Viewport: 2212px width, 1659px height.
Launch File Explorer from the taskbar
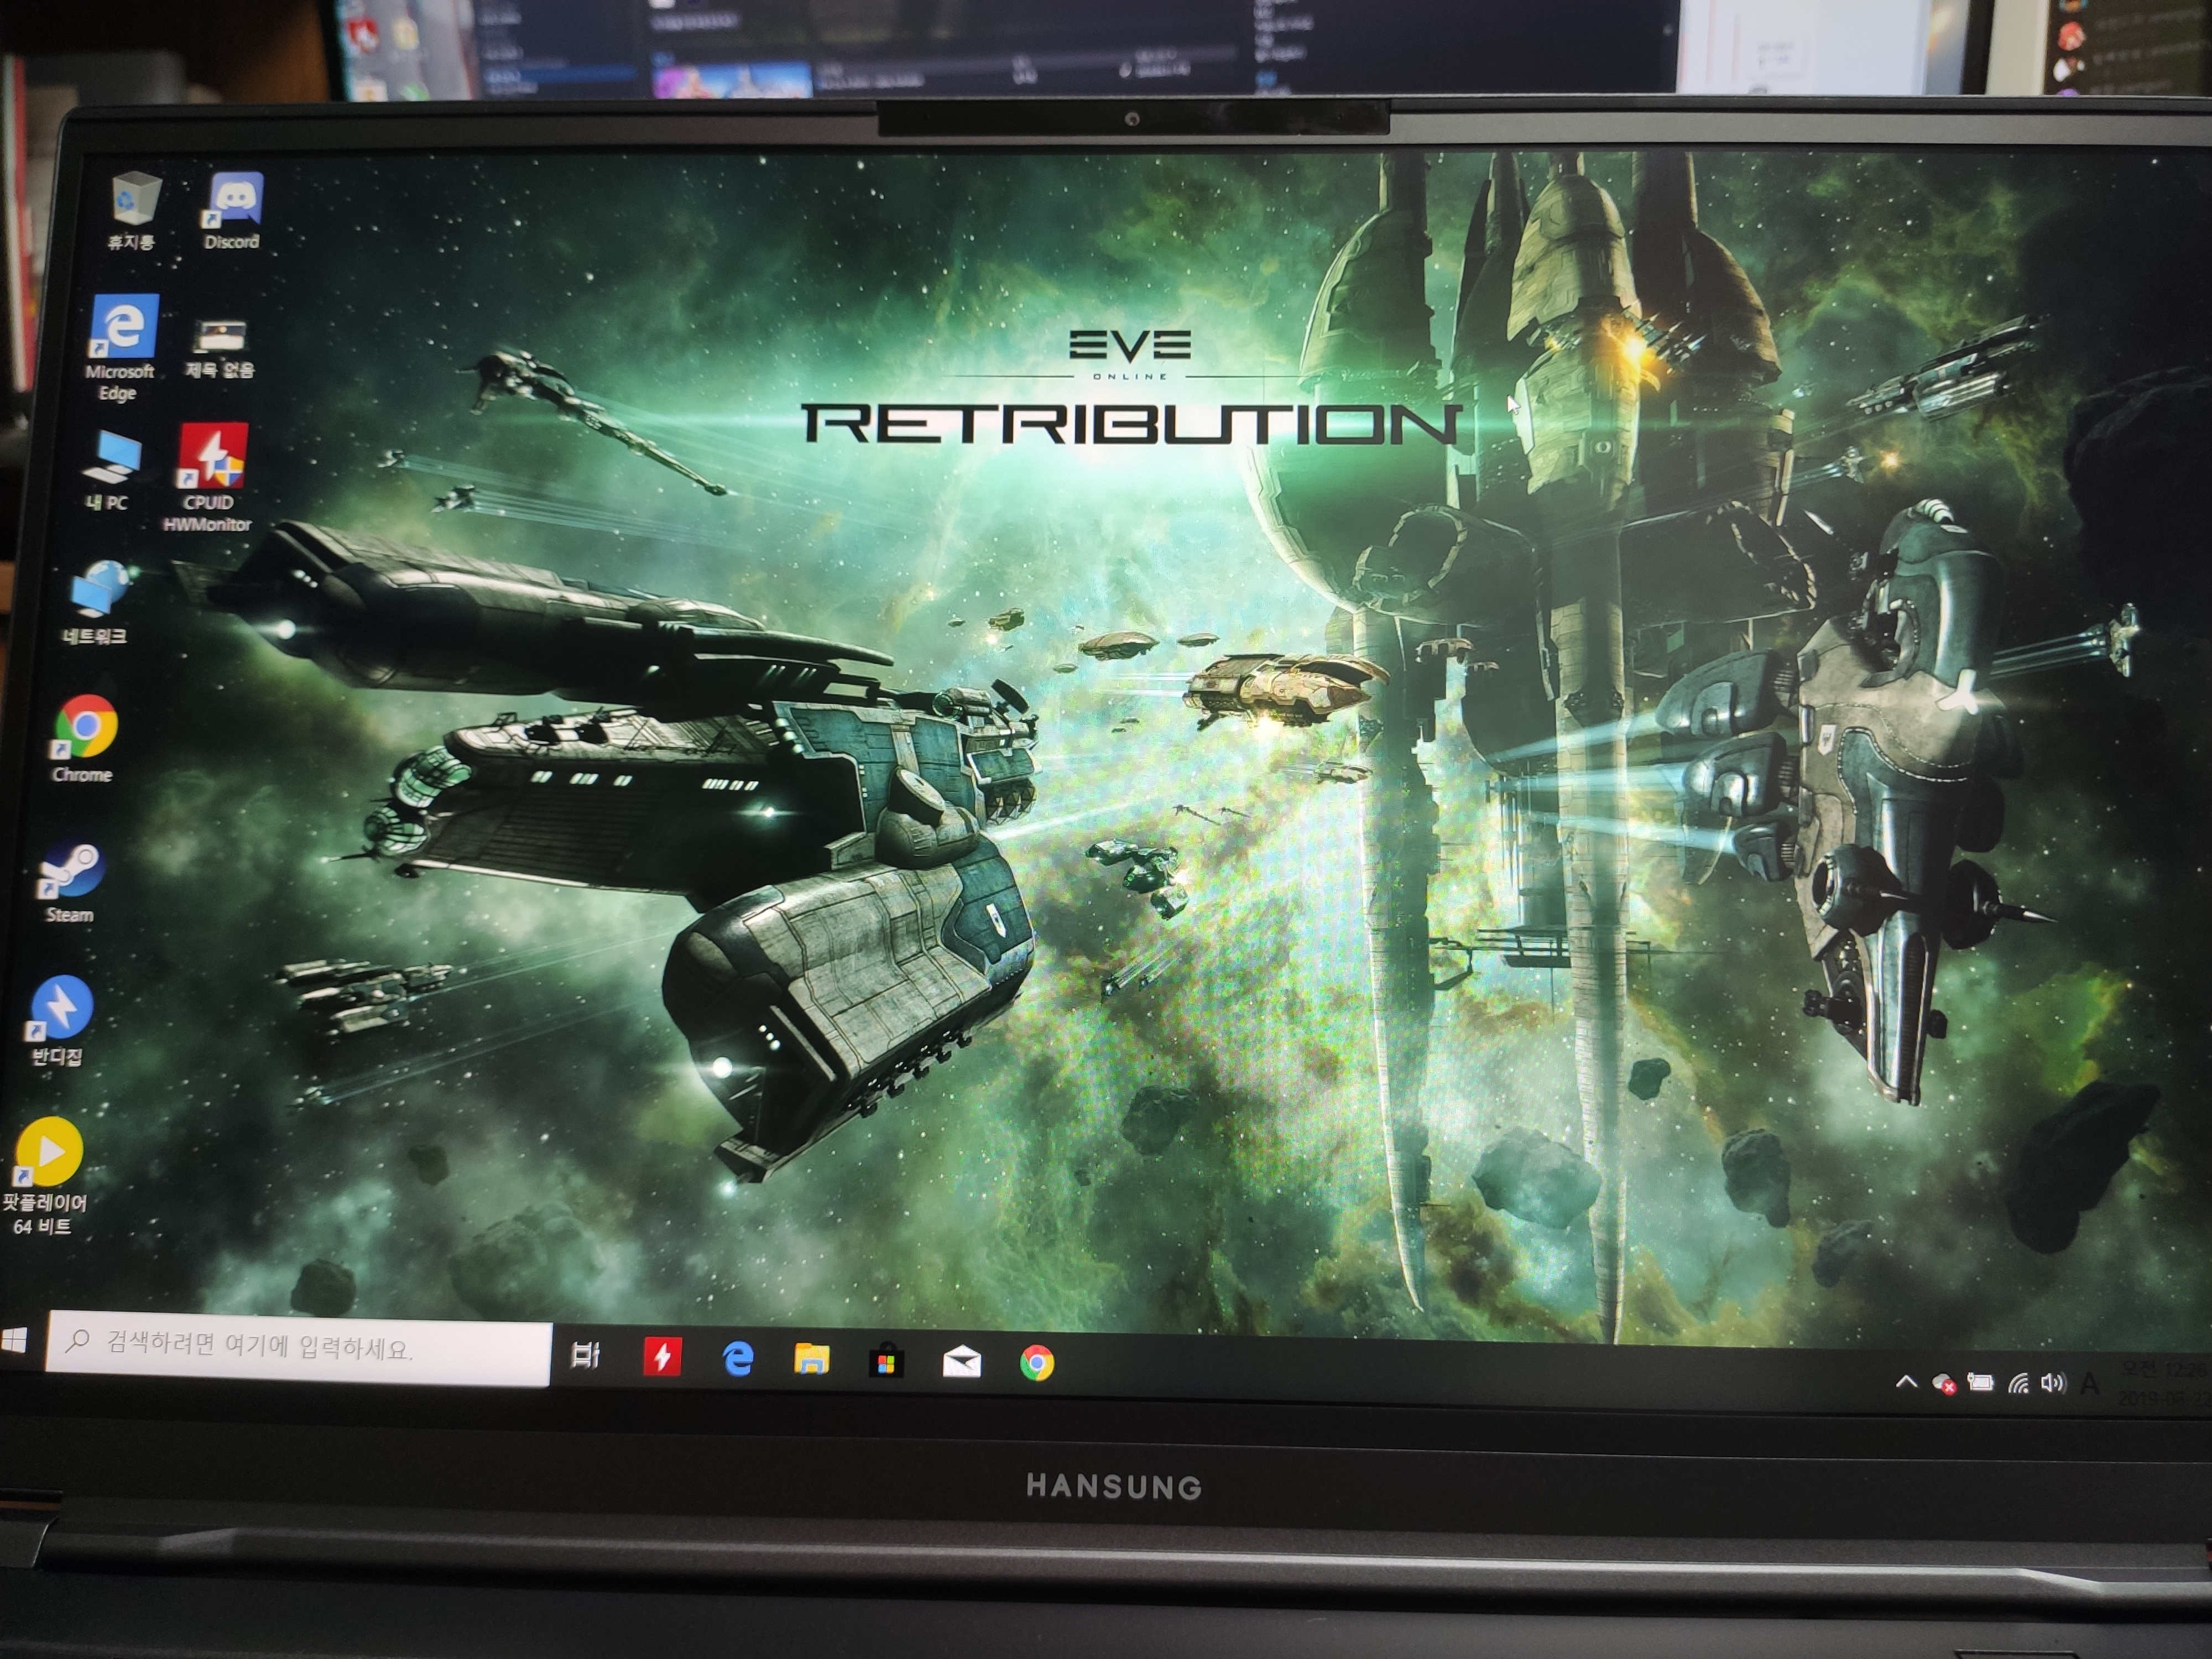811,1360
